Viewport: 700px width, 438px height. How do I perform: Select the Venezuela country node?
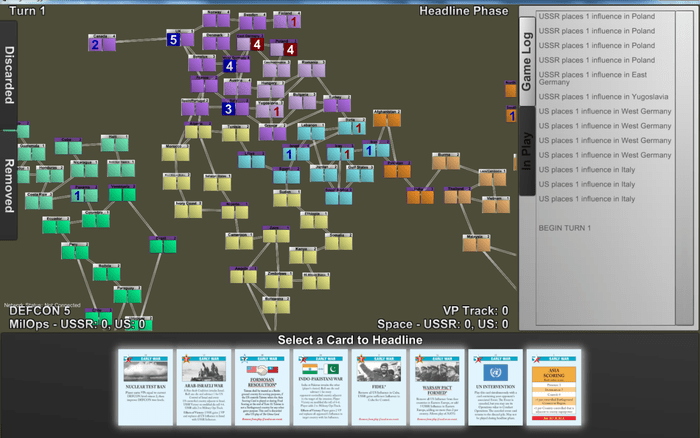tap(122, 192)
